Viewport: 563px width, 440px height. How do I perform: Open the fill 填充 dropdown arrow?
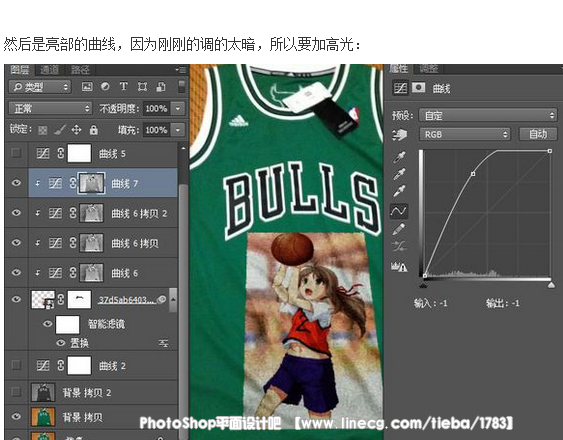178,130
